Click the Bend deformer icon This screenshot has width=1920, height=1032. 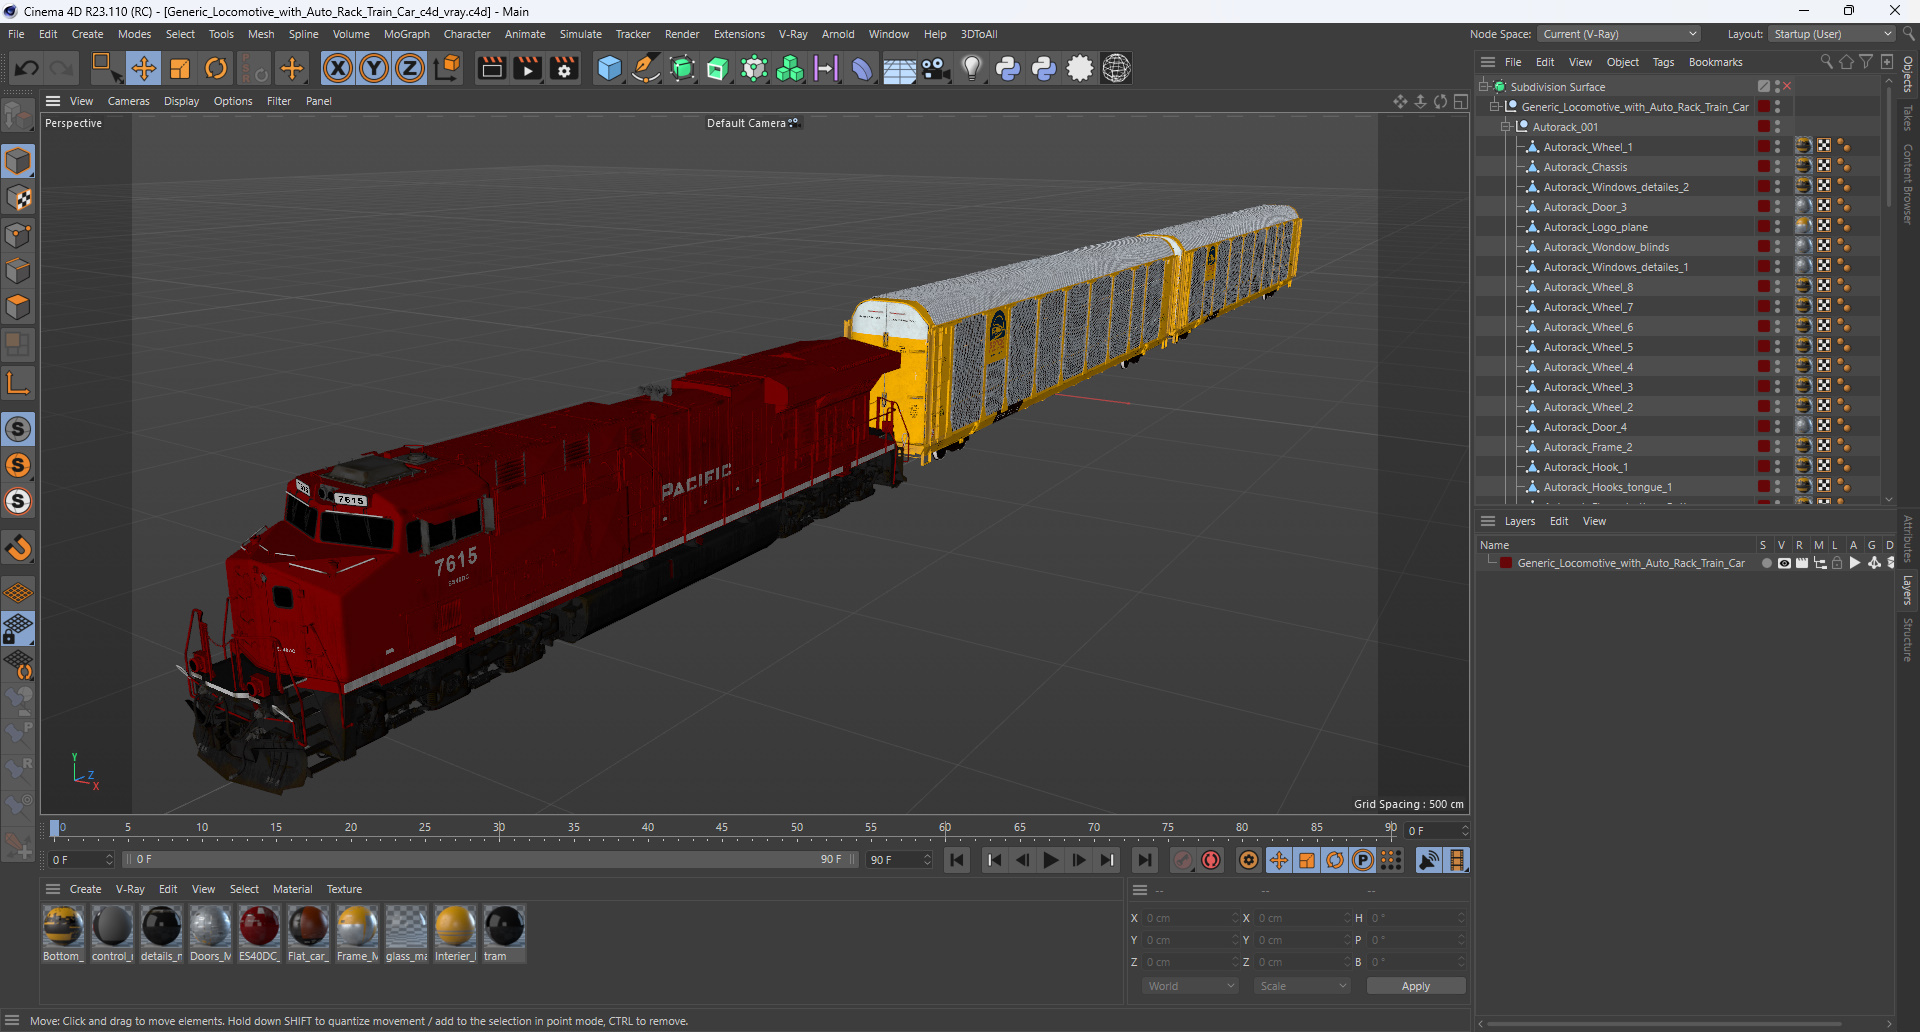[862, 68]
